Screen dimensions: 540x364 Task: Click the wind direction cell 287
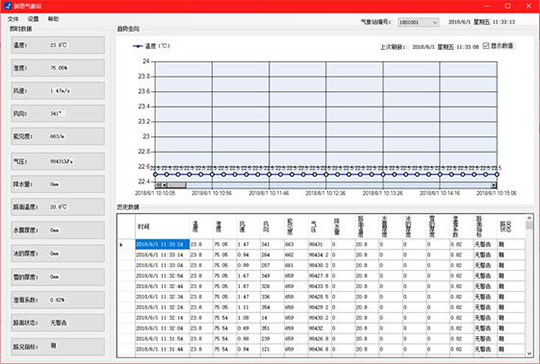click(x=272, y=265)
